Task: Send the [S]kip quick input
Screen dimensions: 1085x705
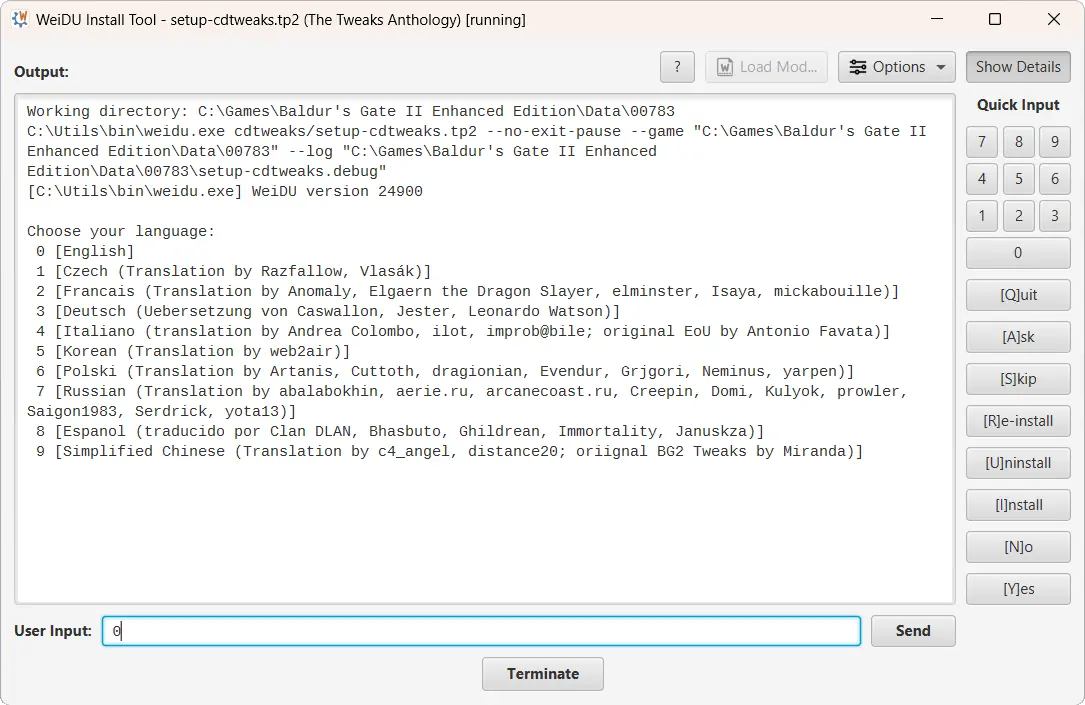Action: pyautogui.click(x=1018, y=379)
